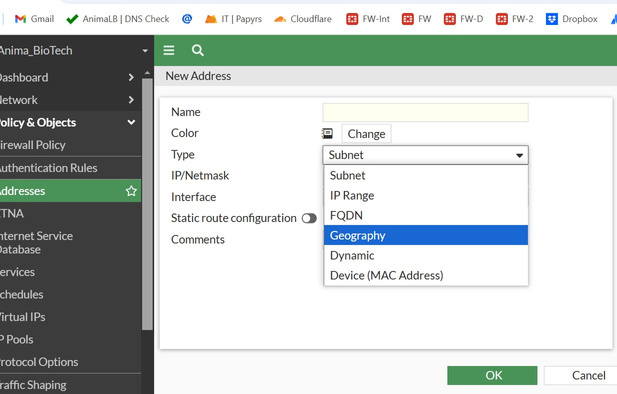Open the Virtual IPs sidebar item
Viewport: 617px width, 394px height.
(x=70, y=317)
